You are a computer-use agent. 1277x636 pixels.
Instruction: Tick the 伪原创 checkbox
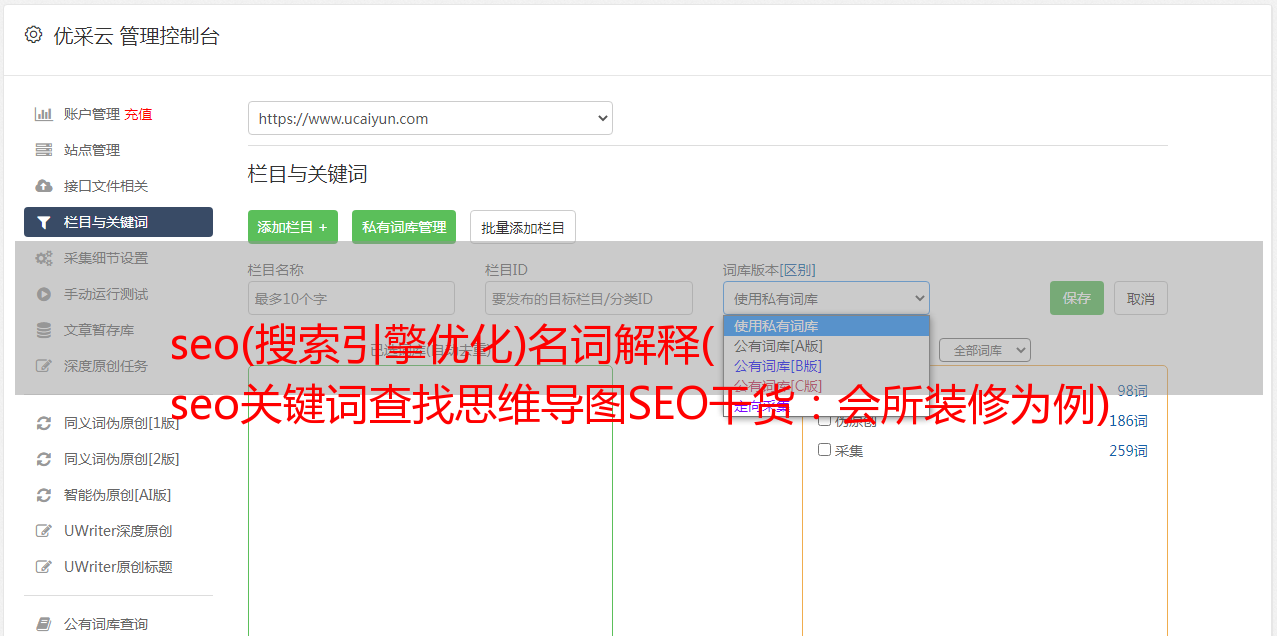pos(825,420)
